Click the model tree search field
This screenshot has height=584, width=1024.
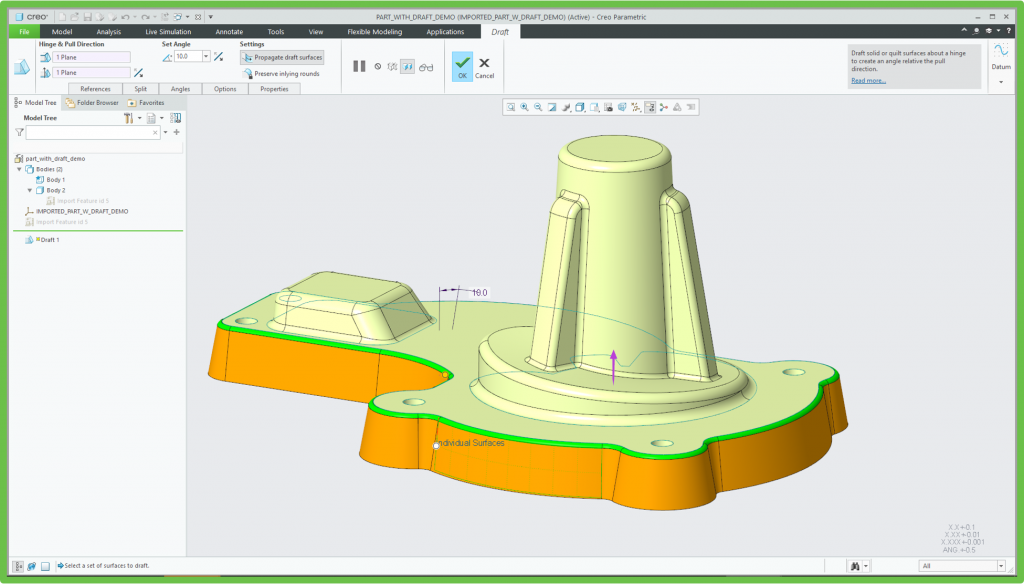pyautogui.click(x=90, y=132)
